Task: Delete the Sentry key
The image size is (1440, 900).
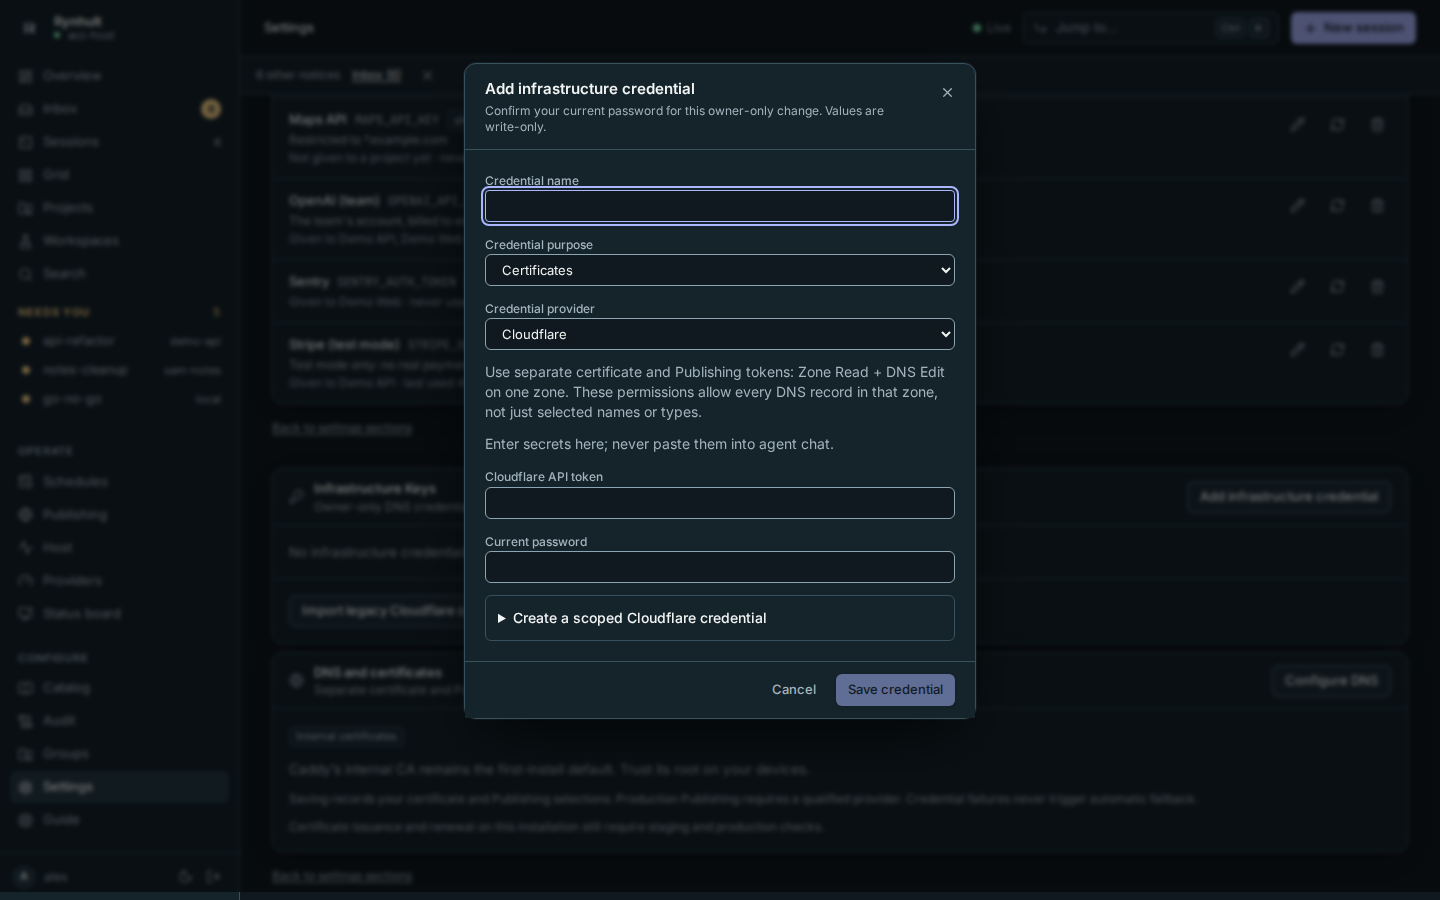Action: (1377, 287)
